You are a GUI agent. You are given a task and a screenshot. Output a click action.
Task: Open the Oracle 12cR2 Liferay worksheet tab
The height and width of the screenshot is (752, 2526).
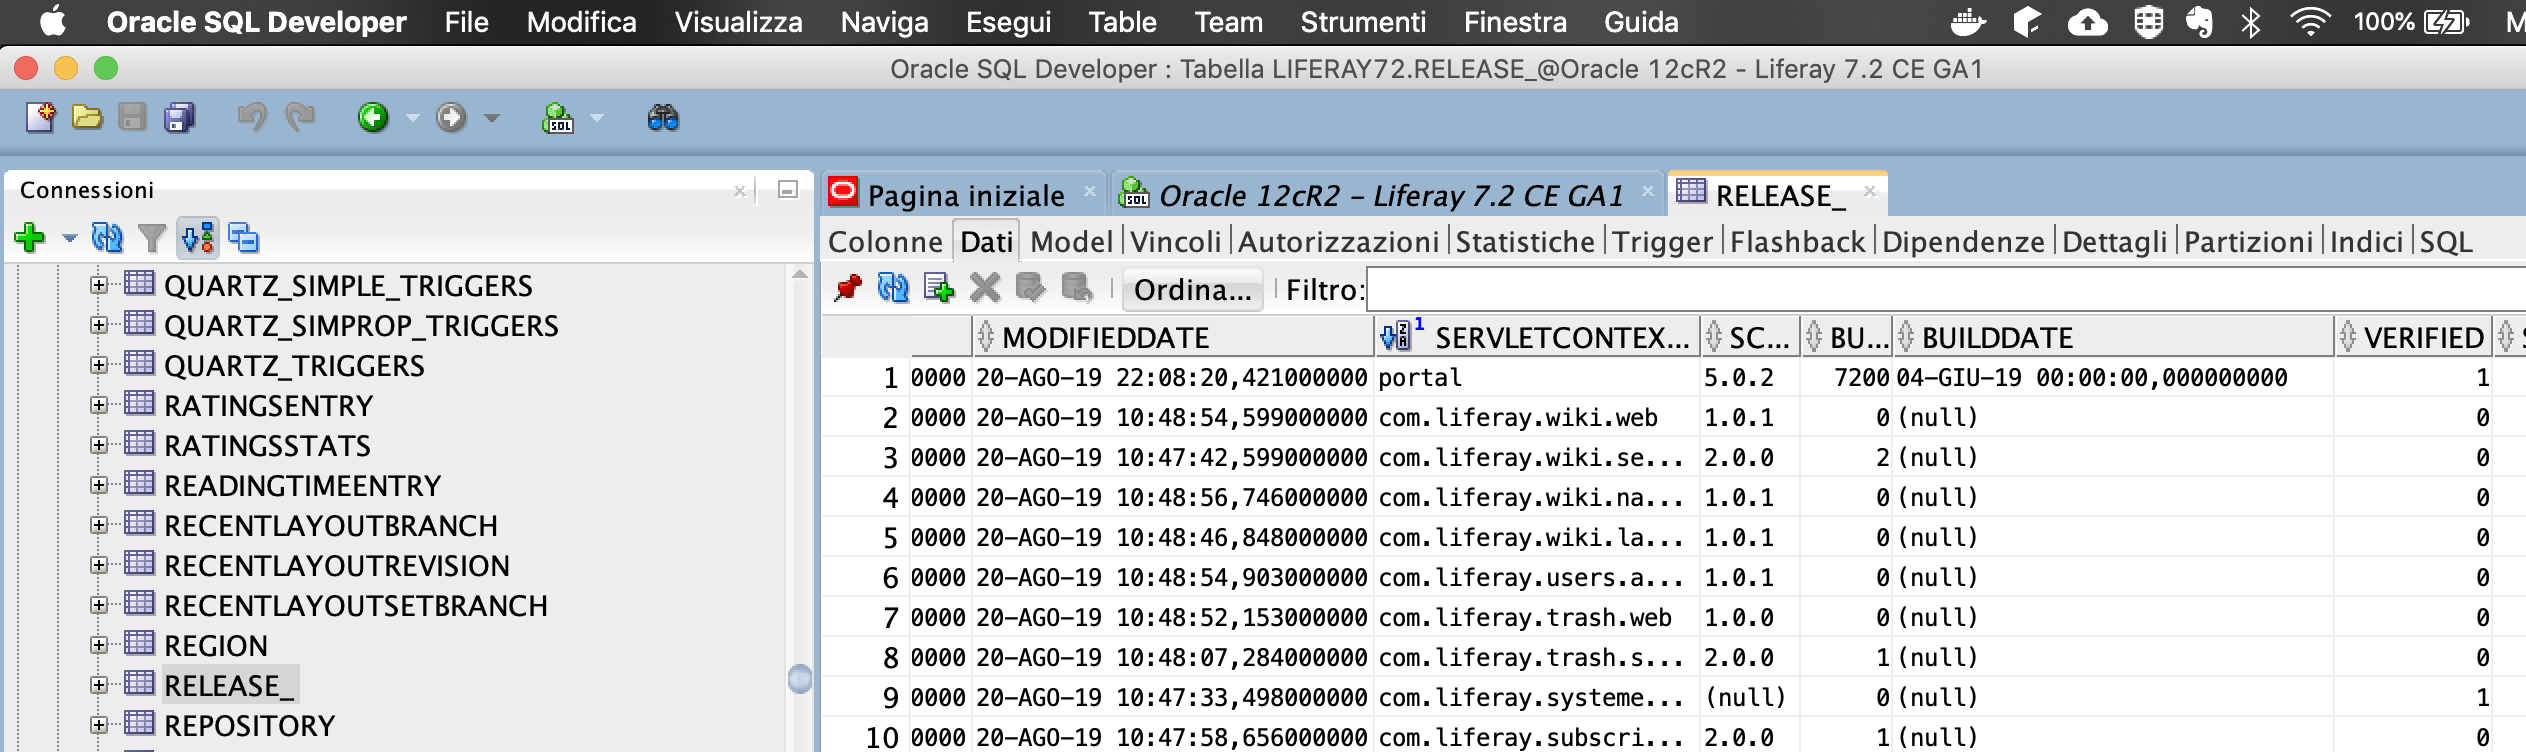point(1391,195)
